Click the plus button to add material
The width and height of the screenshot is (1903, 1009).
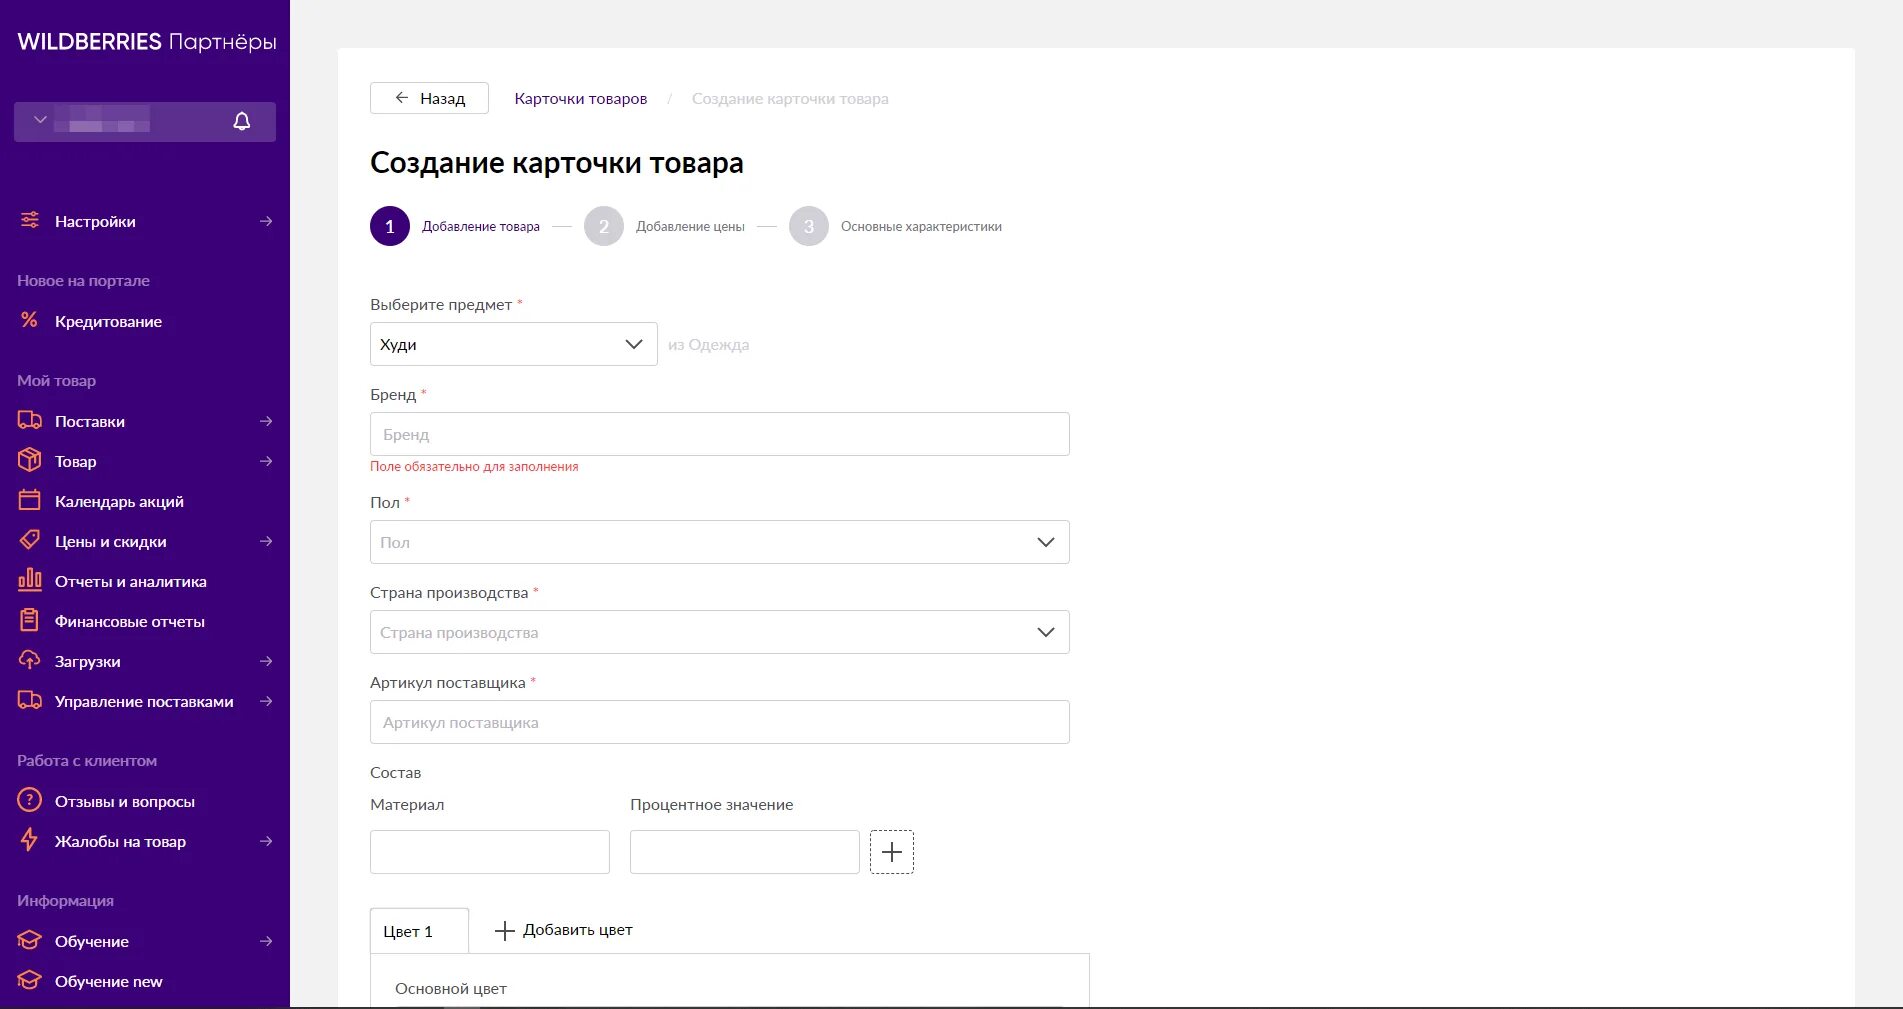pyautogui.click(x=892, y=852)
